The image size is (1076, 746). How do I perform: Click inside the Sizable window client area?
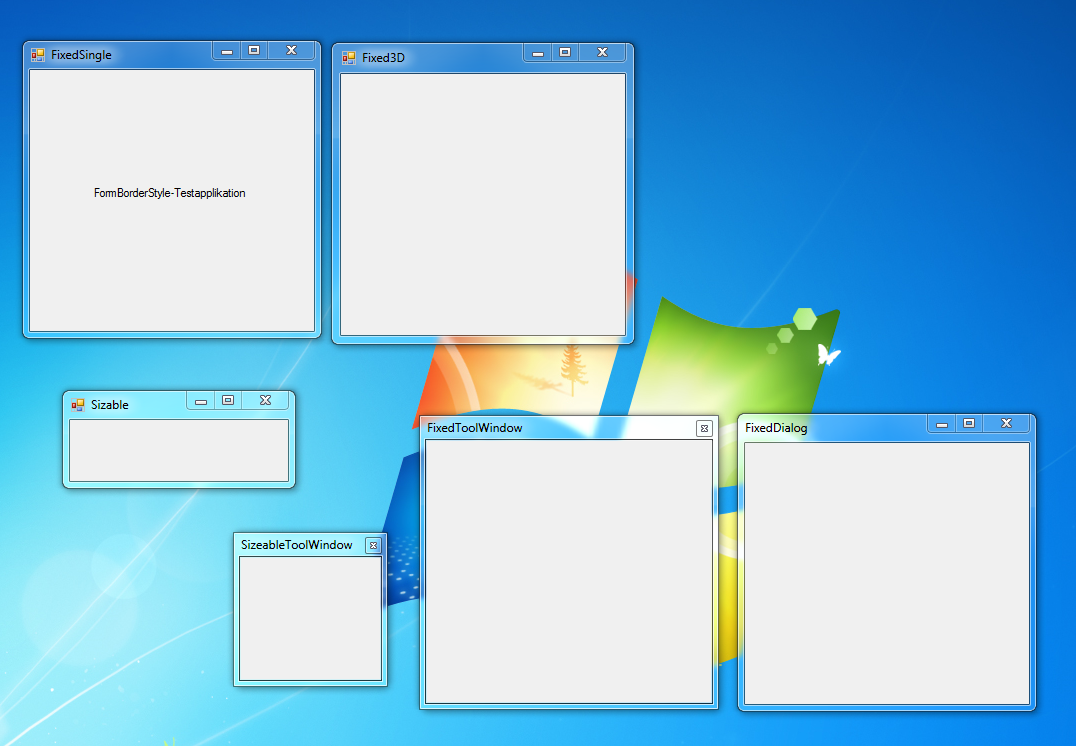coord(179,451)
